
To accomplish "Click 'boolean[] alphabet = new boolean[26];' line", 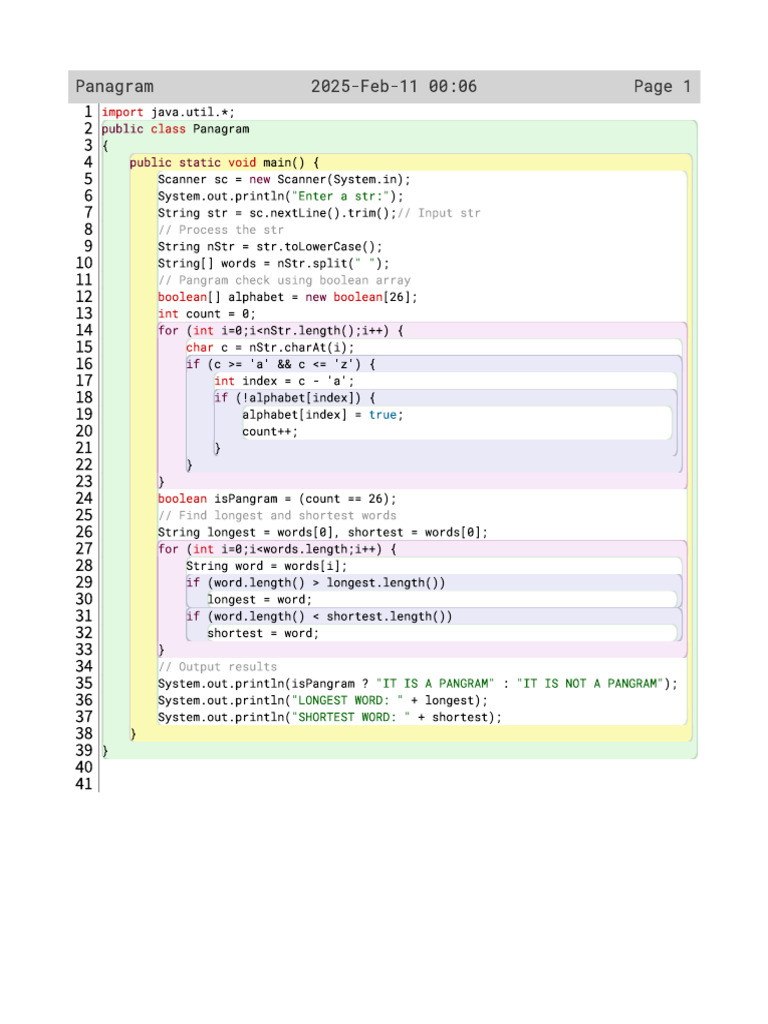I will tap(287, 297).
